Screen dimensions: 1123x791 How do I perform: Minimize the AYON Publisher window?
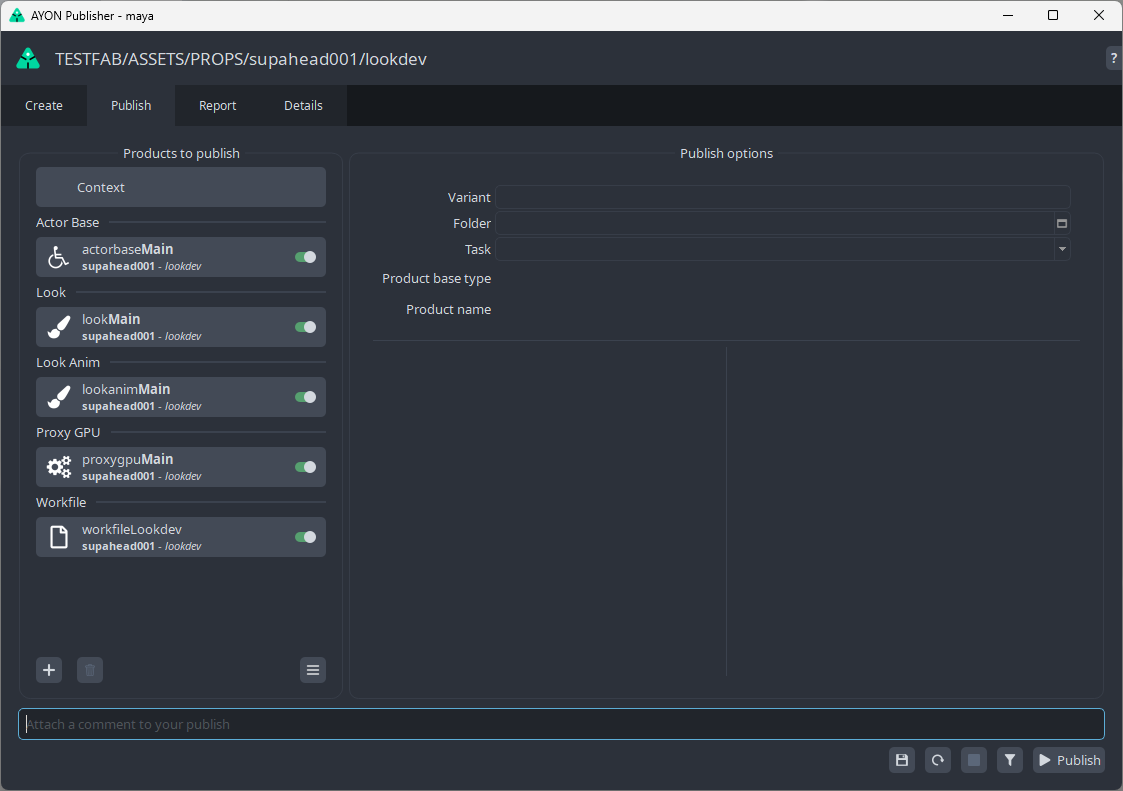[1008, 15]
